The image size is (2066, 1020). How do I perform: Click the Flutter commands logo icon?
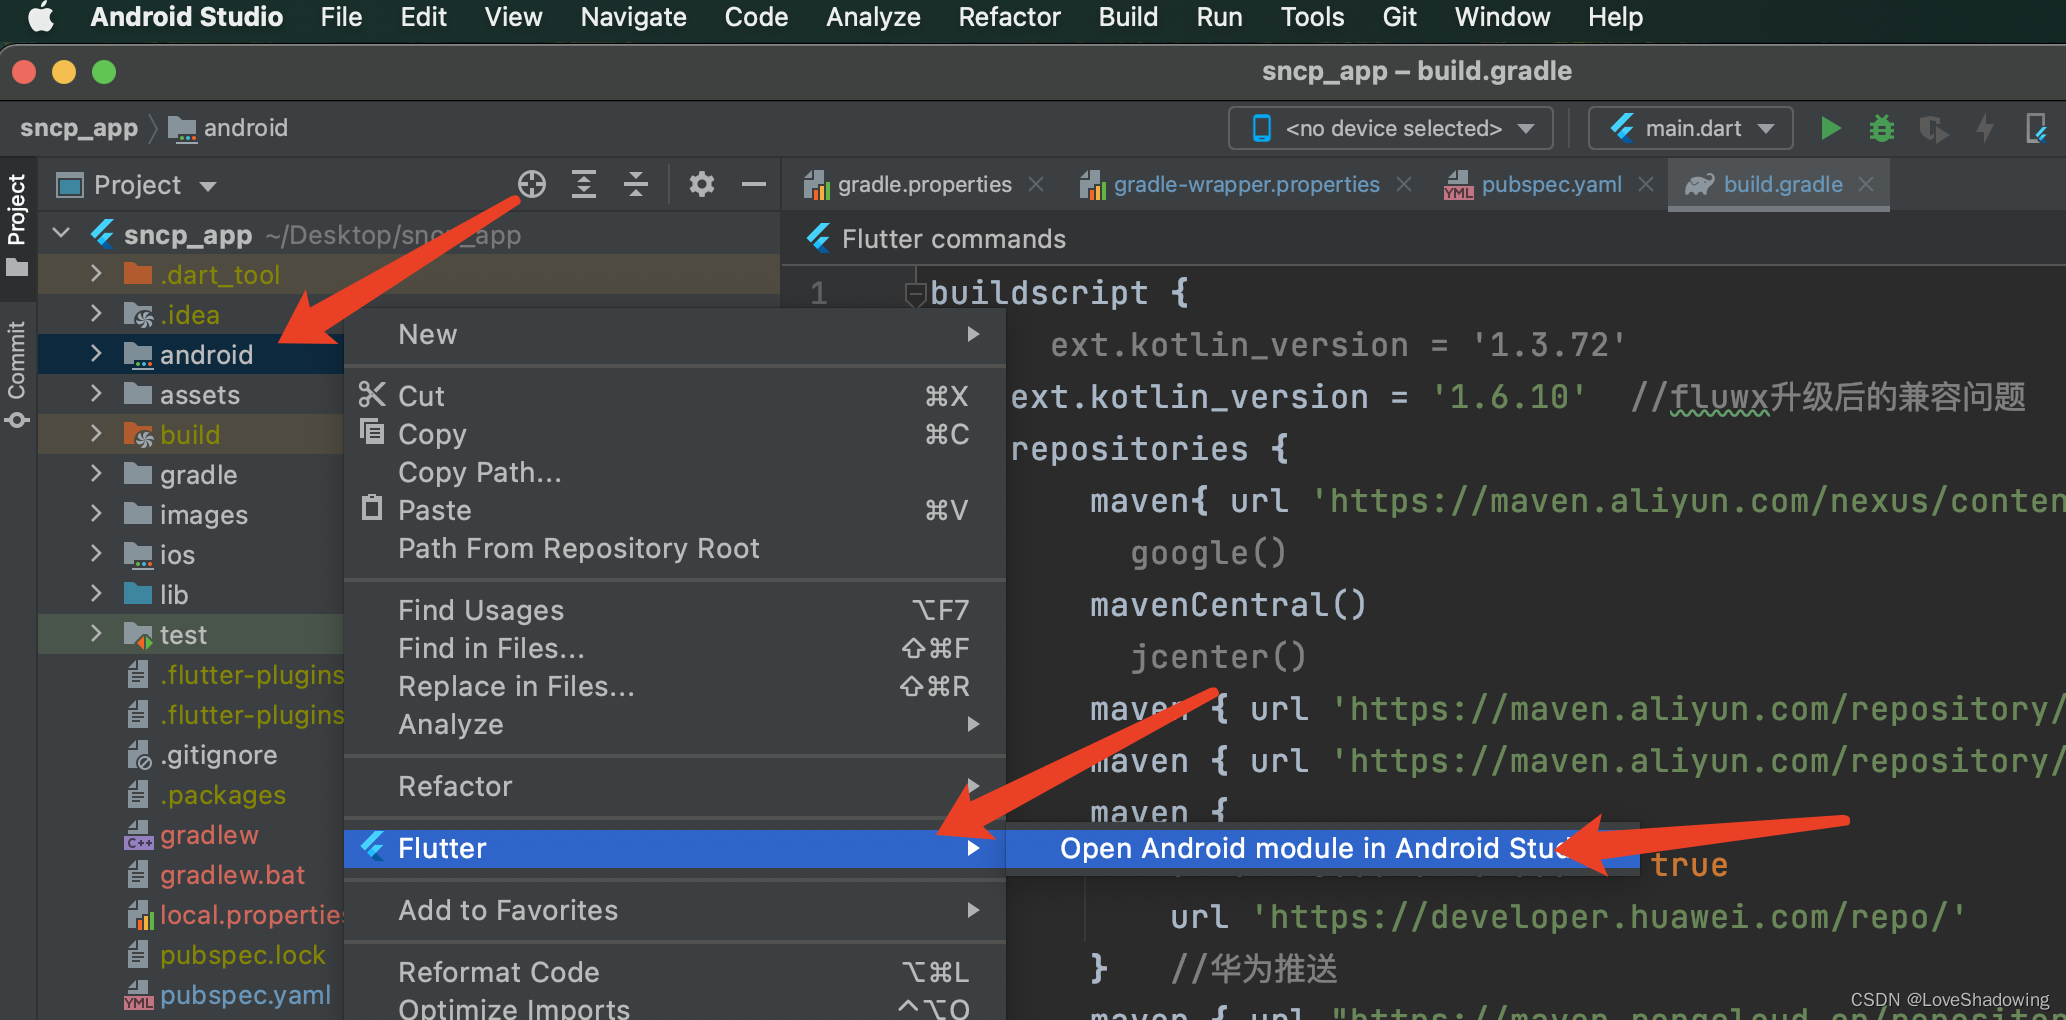(x=819, y=238)
